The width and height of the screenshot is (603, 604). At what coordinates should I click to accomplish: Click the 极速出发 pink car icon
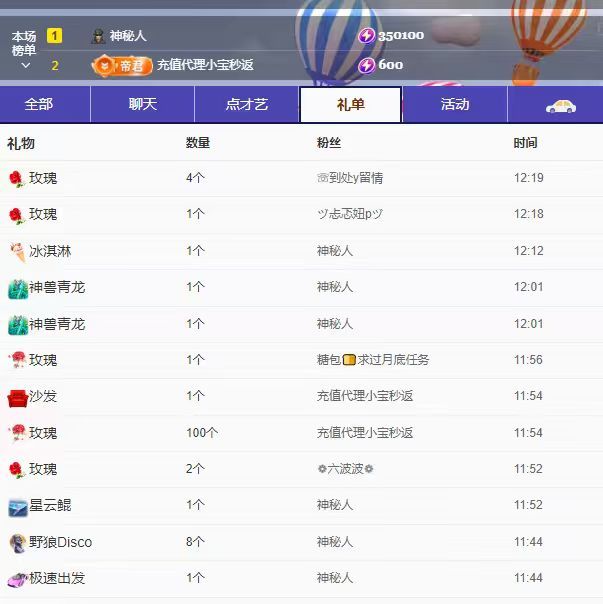(16, 579)
